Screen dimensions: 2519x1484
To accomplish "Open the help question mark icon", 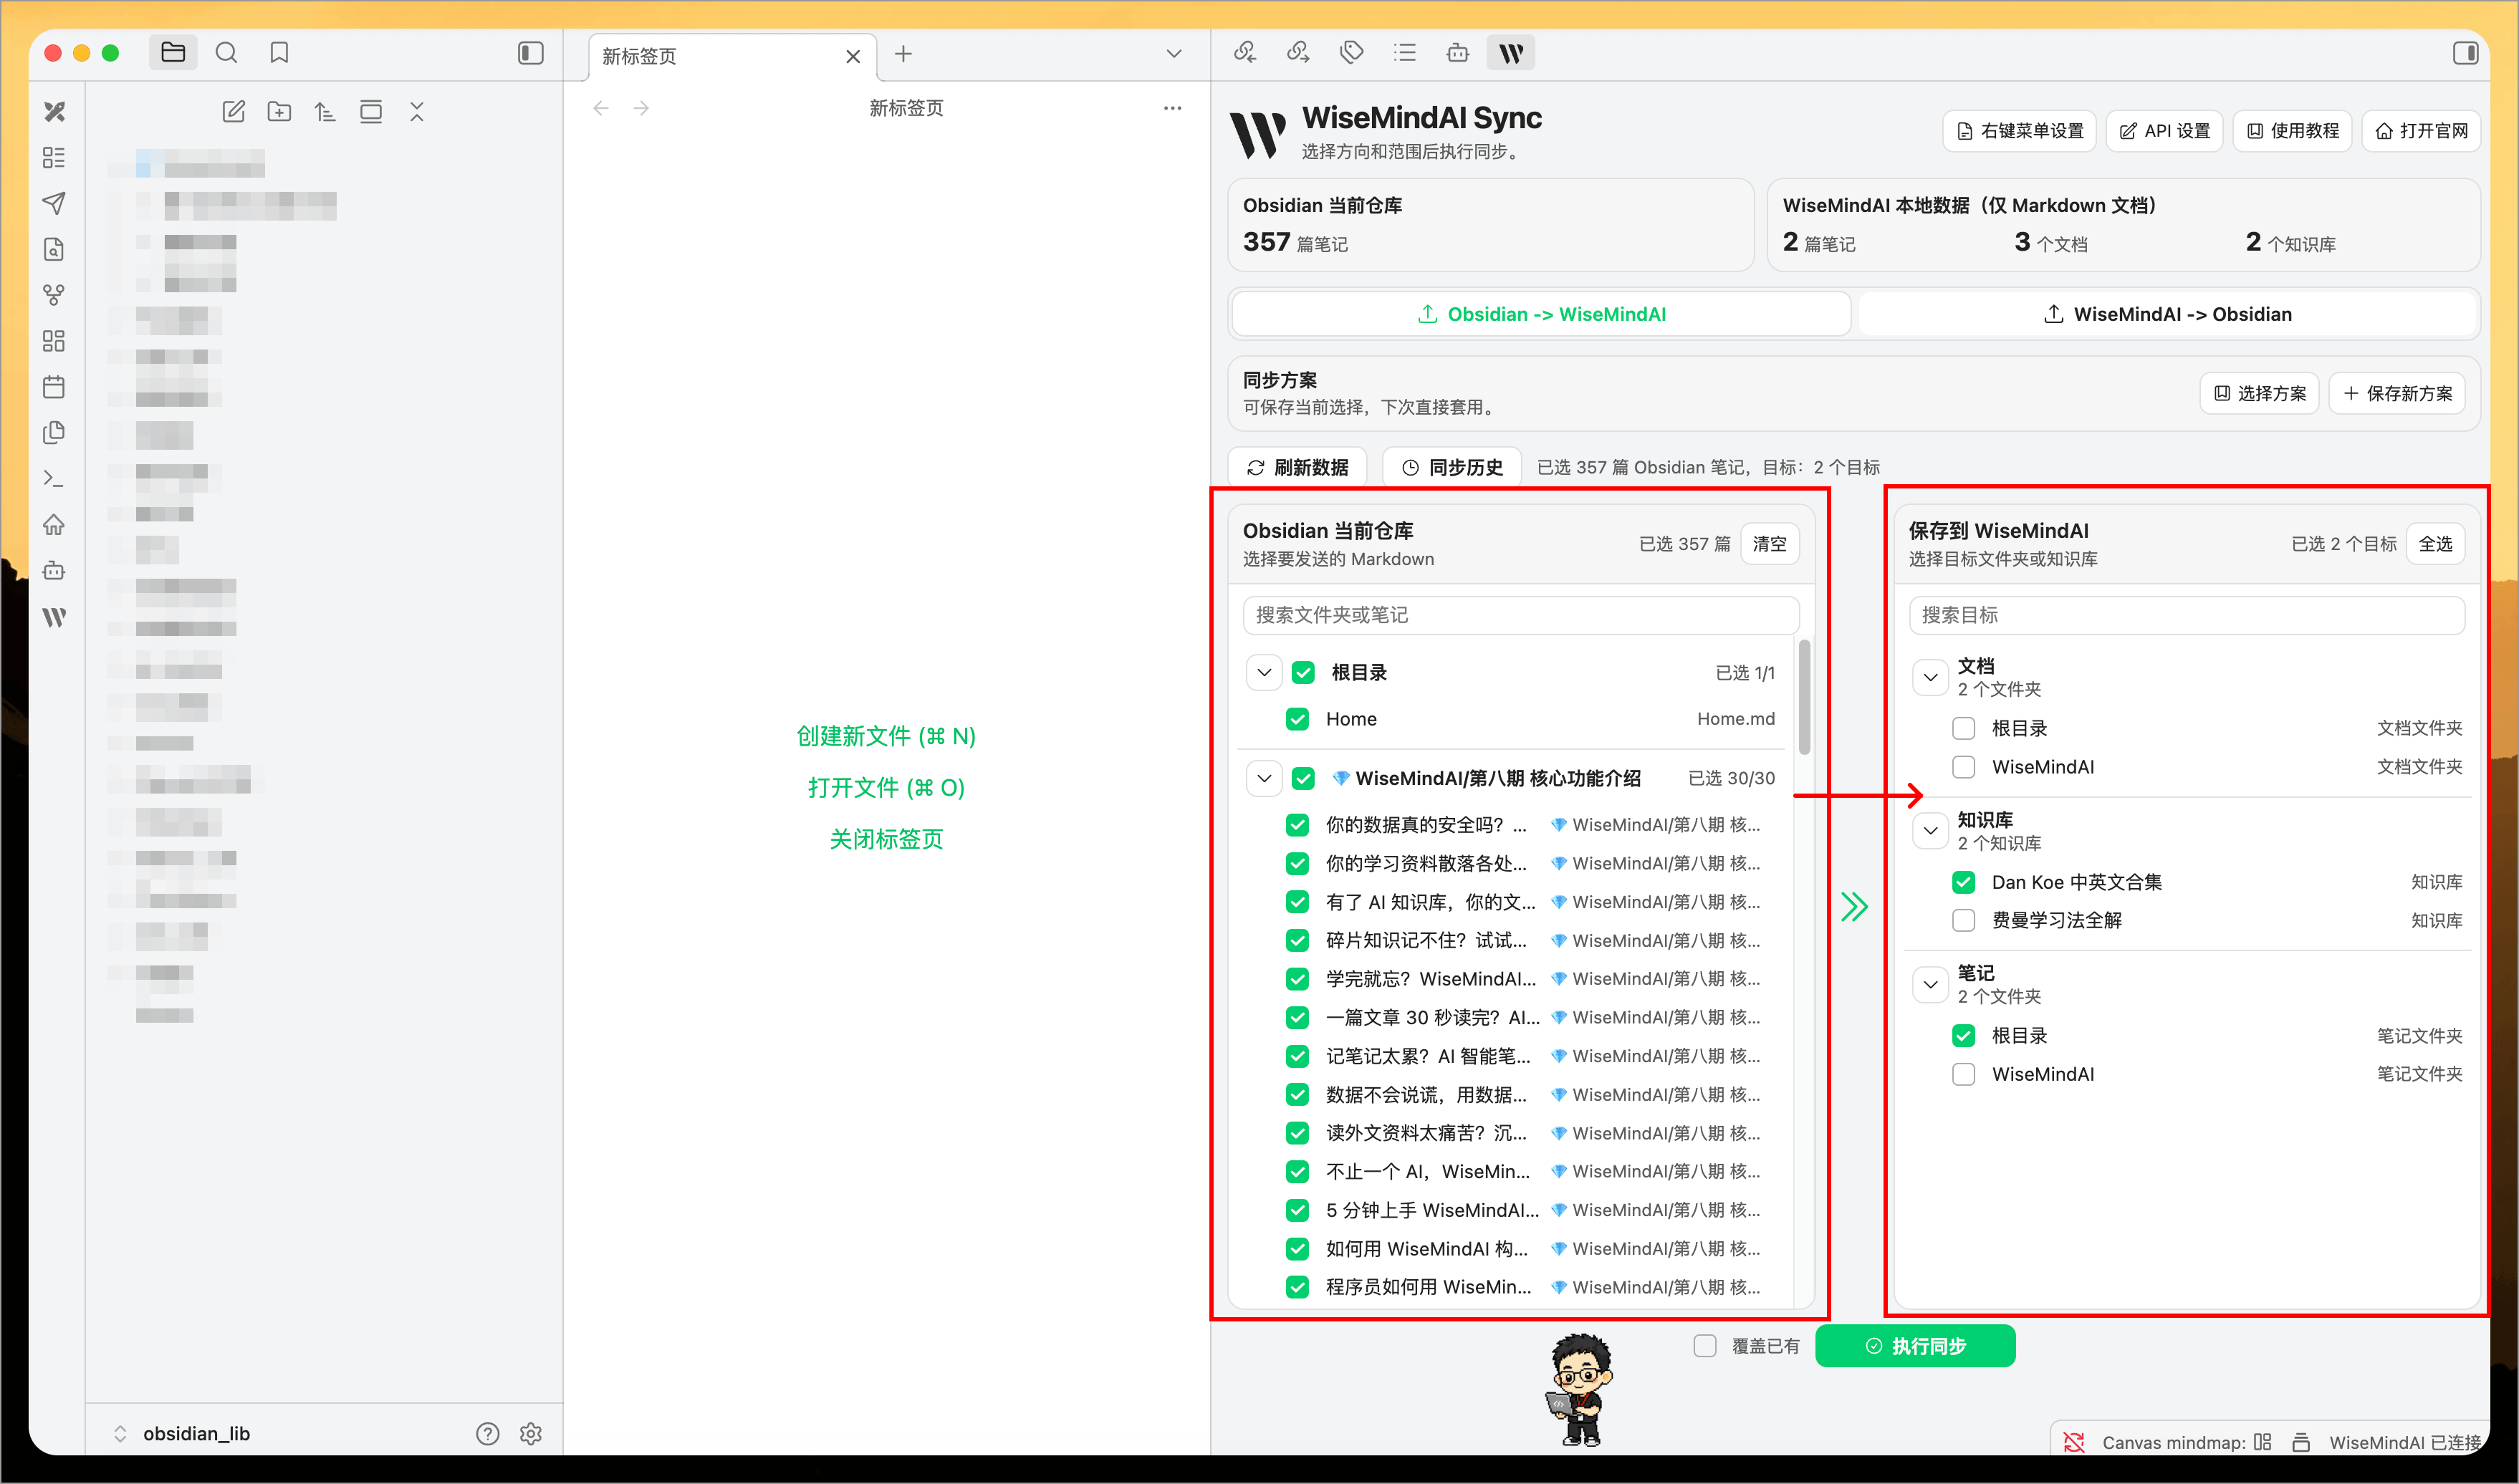I will (487, 1434).
